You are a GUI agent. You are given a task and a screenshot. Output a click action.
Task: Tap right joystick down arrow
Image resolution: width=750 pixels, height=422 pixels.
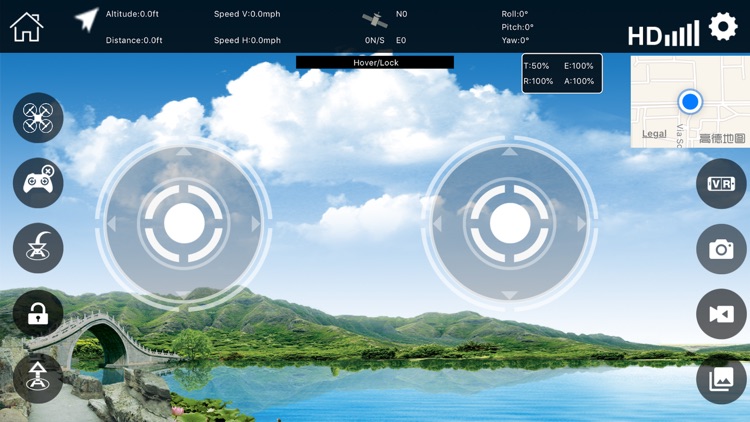509,295
